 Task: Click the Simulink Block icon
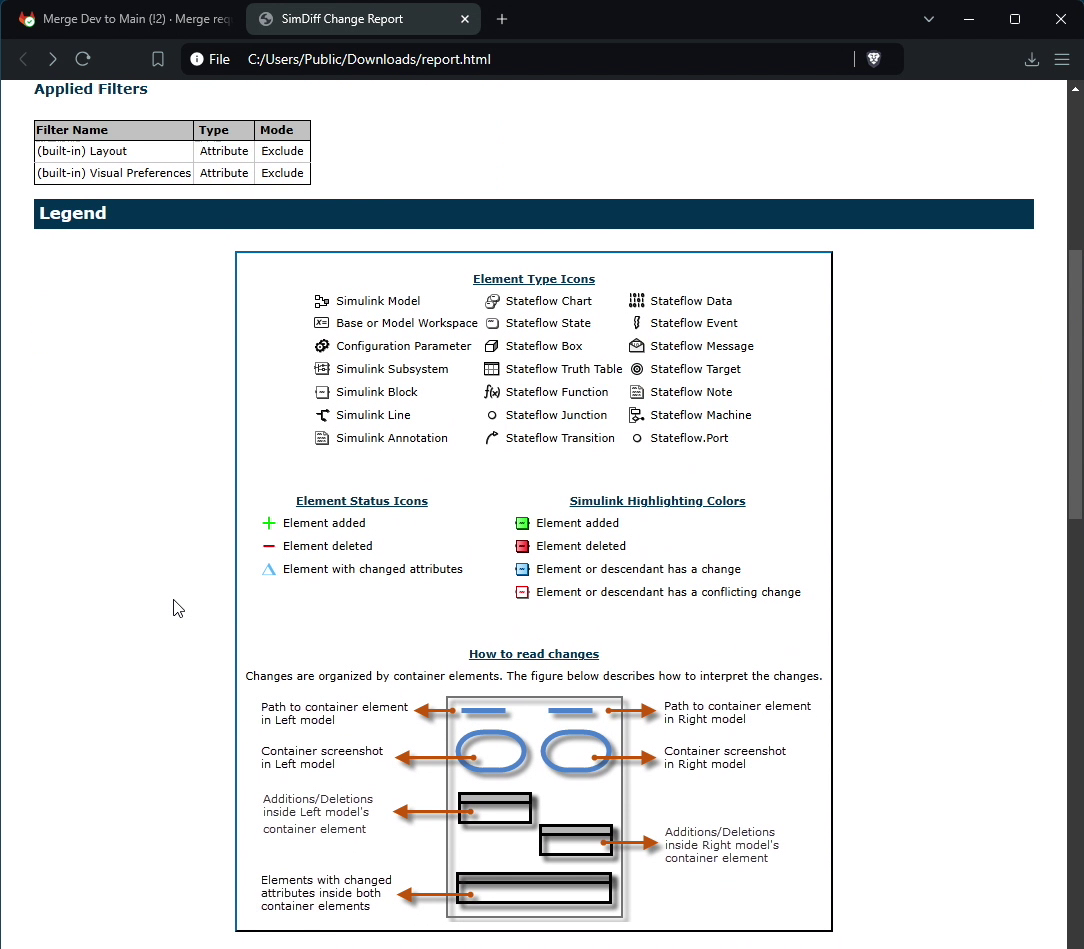[321, 392]
